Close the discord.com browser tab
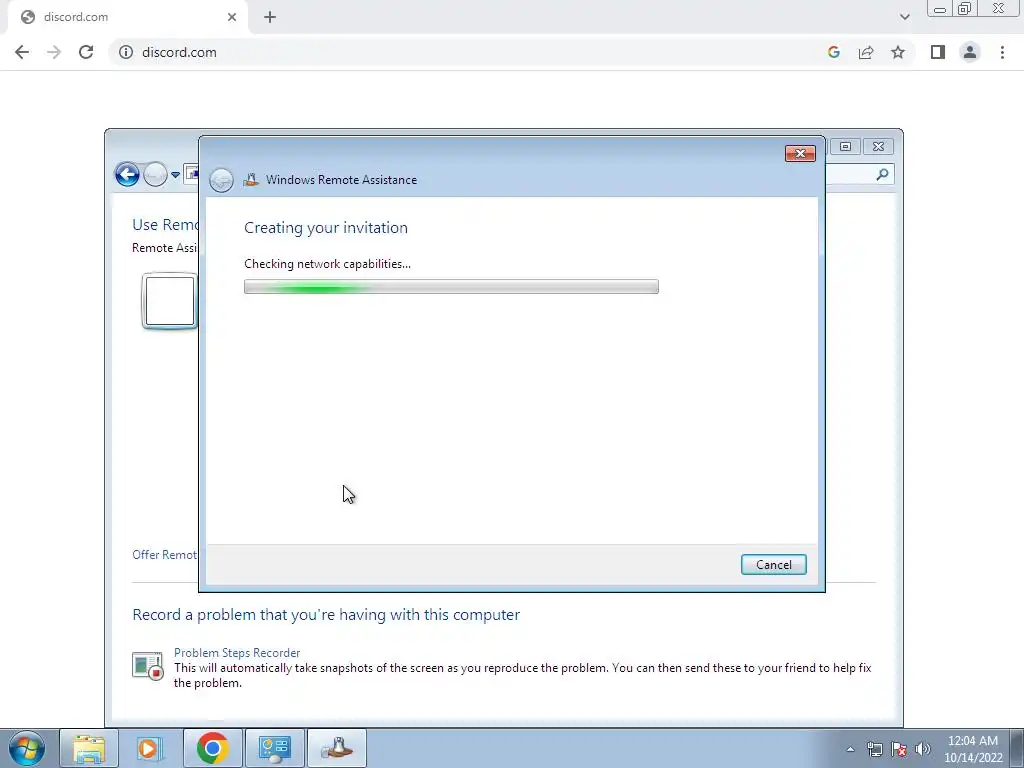Screen dimensions: 1024x768 (x=232, y=17)
